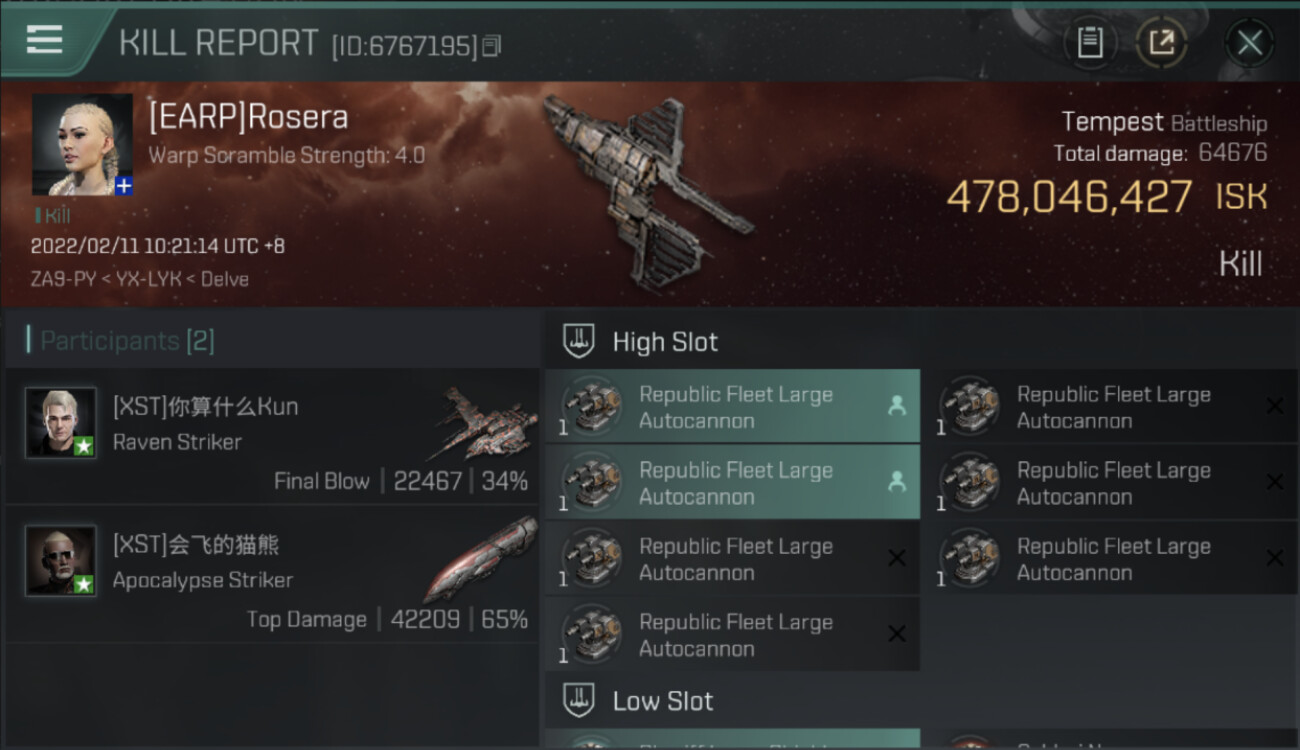View the Raven Striker pilot portrait
The width and height of the screenshot is (1300, 750).
[x=60, y=423]
